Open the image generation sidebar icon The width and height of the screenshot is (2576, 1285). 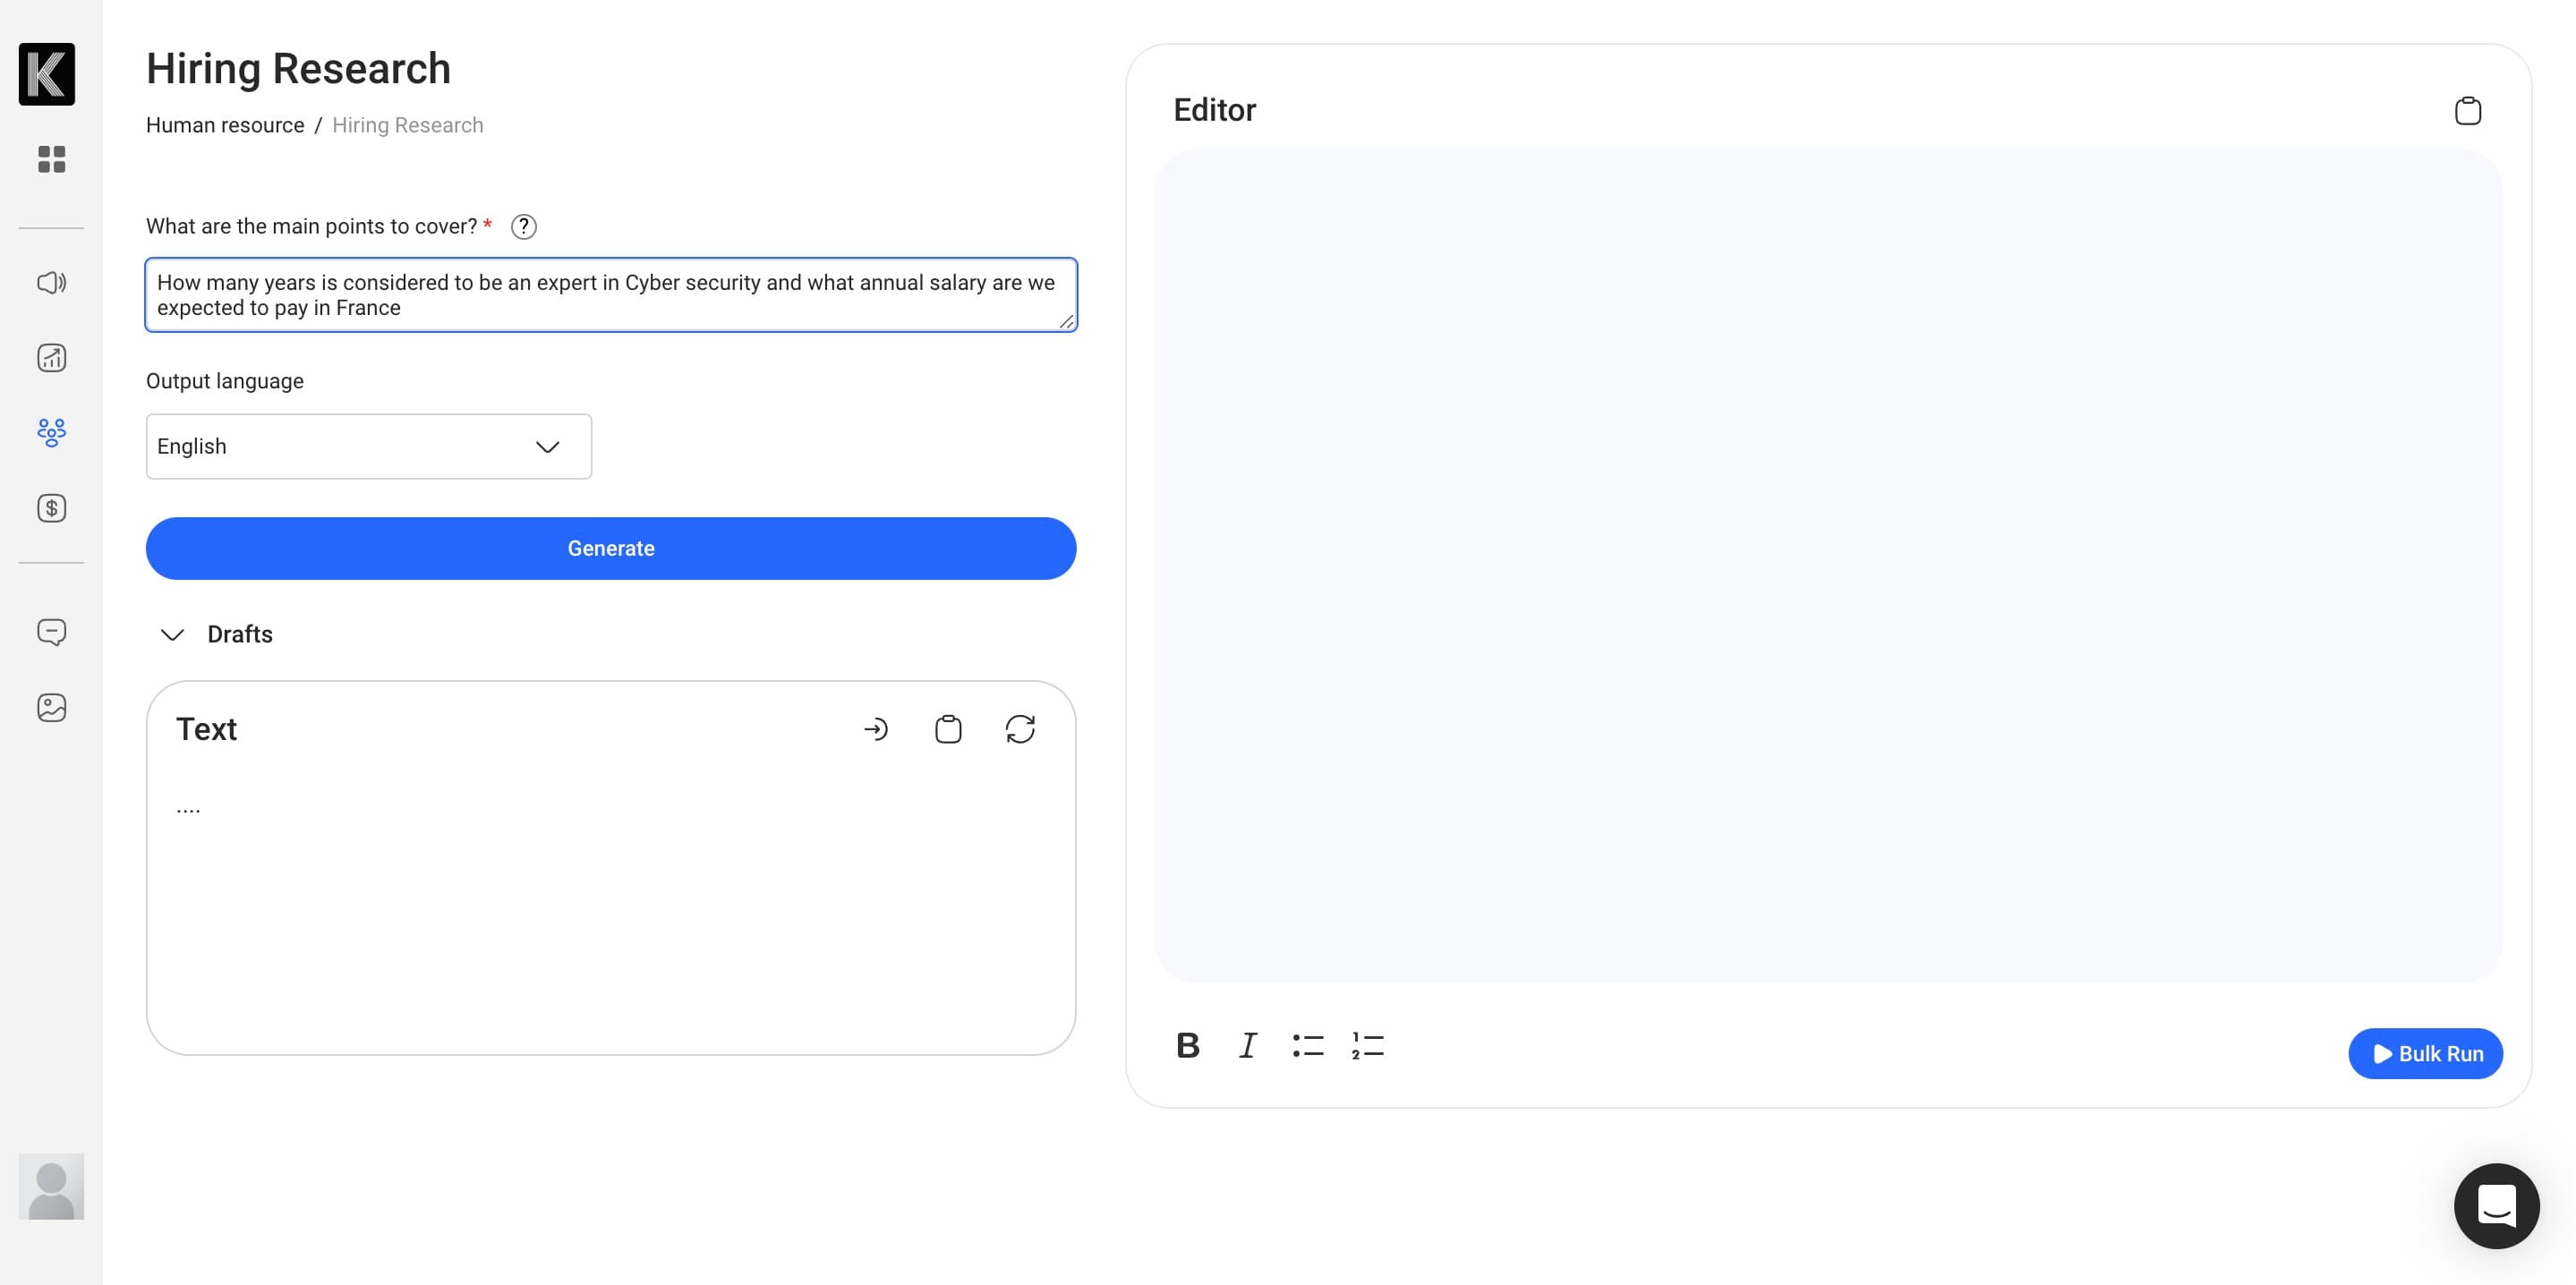point(51,708)
